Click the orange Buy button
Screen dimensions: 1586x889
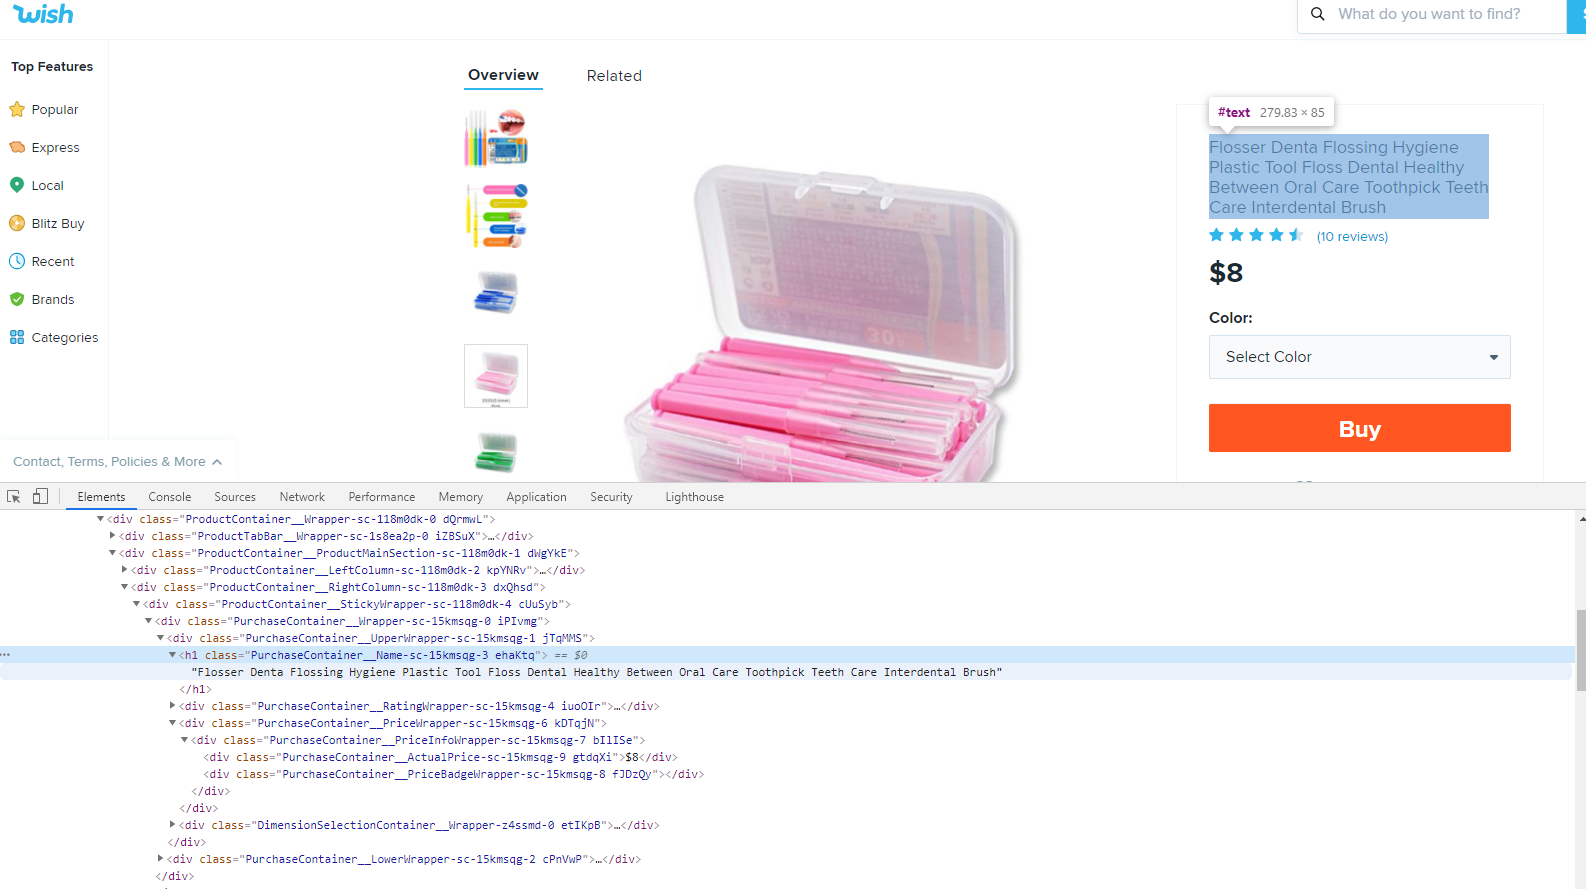[1359, 428]
